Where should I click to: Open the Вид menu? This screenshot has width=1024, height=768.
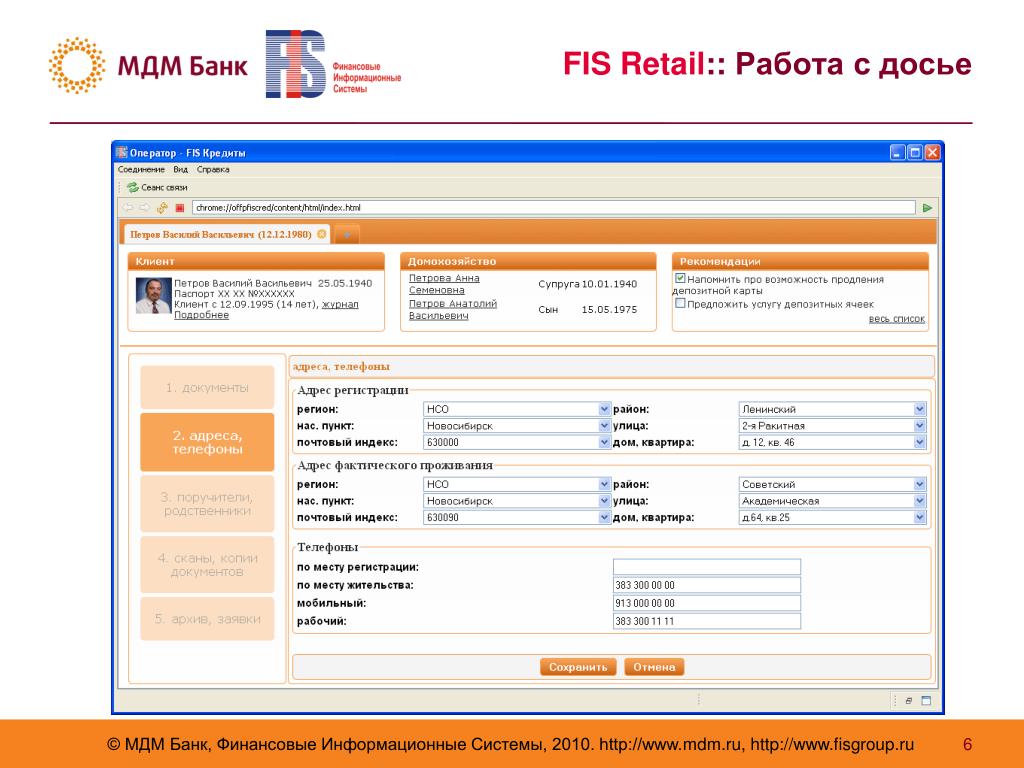click(181, 169)
